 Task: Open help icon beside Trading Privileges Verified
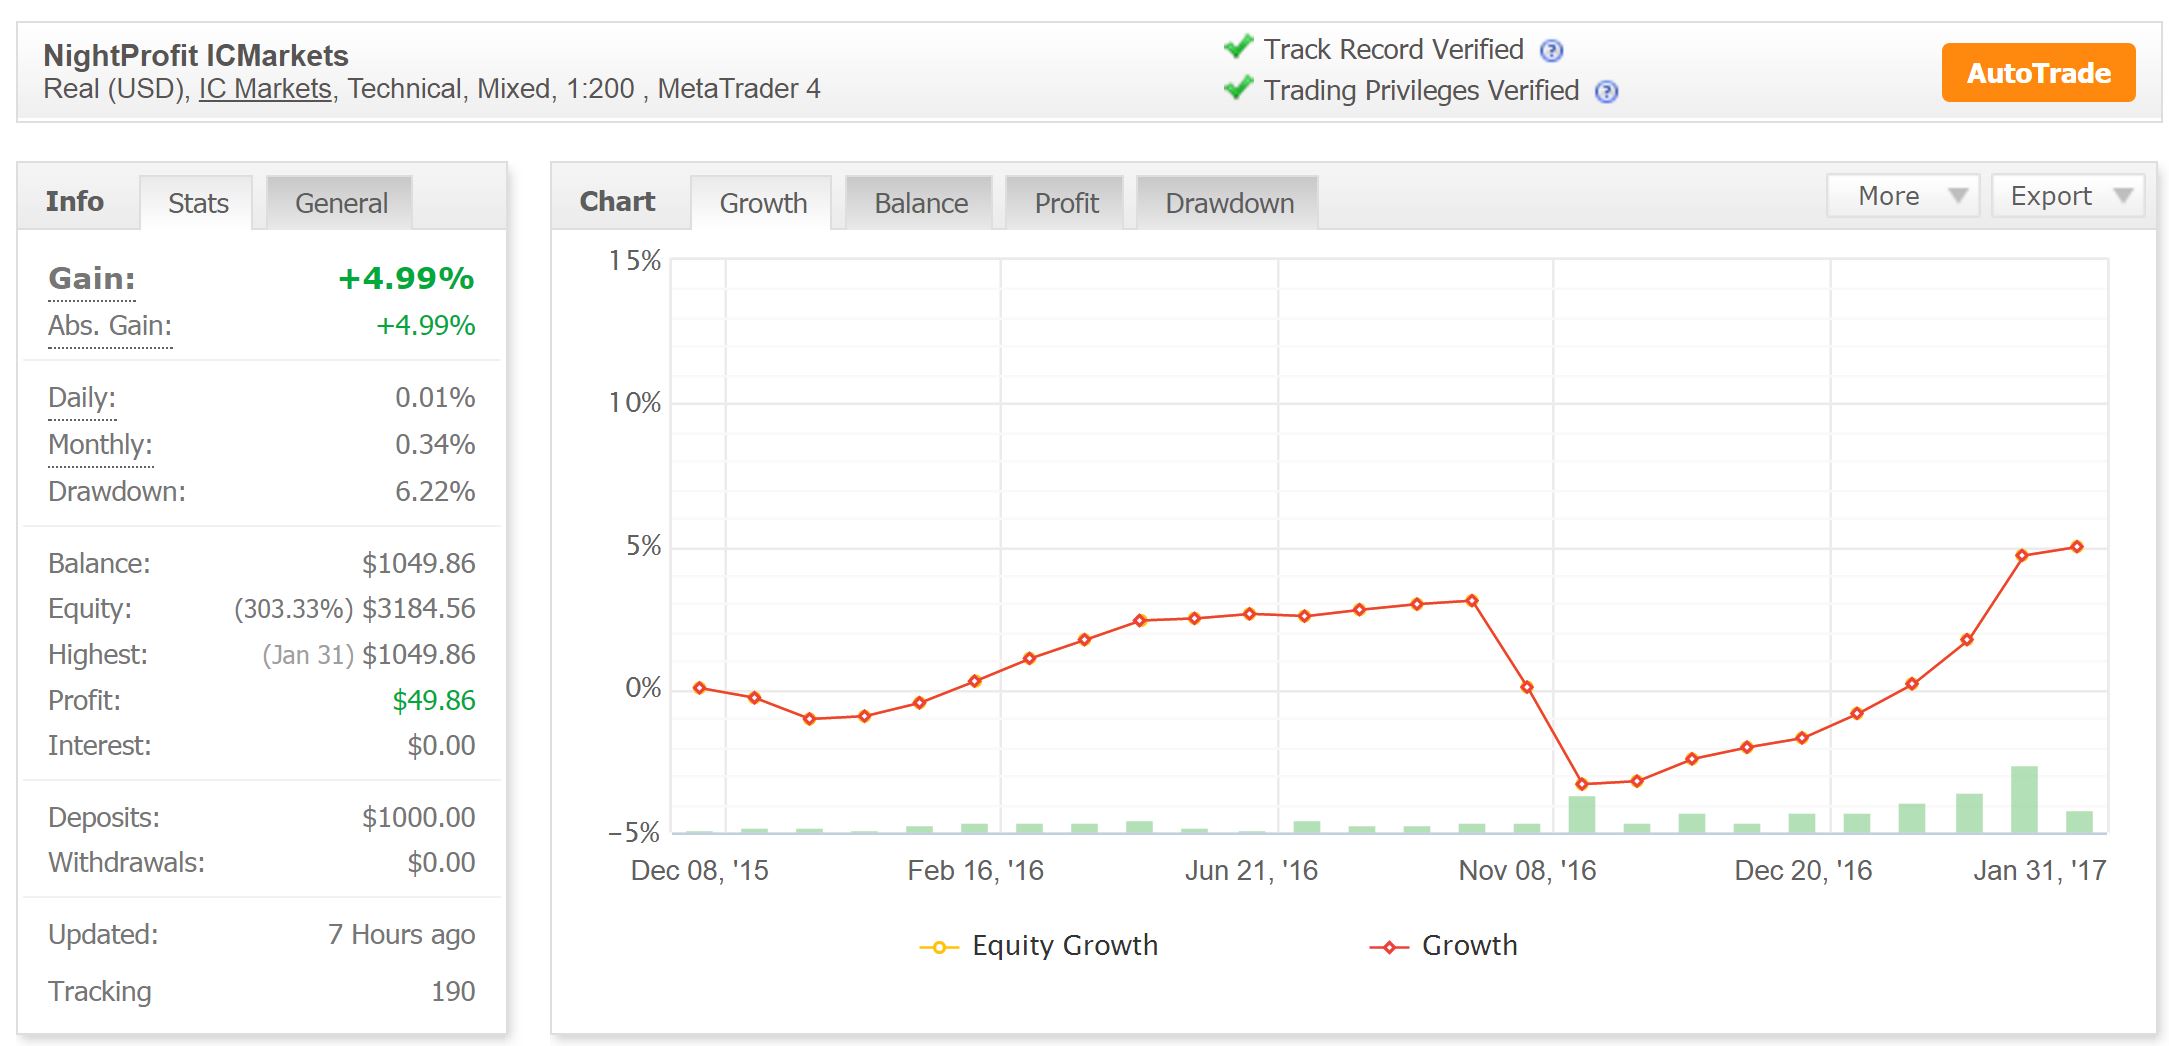tap(1606, 92)
